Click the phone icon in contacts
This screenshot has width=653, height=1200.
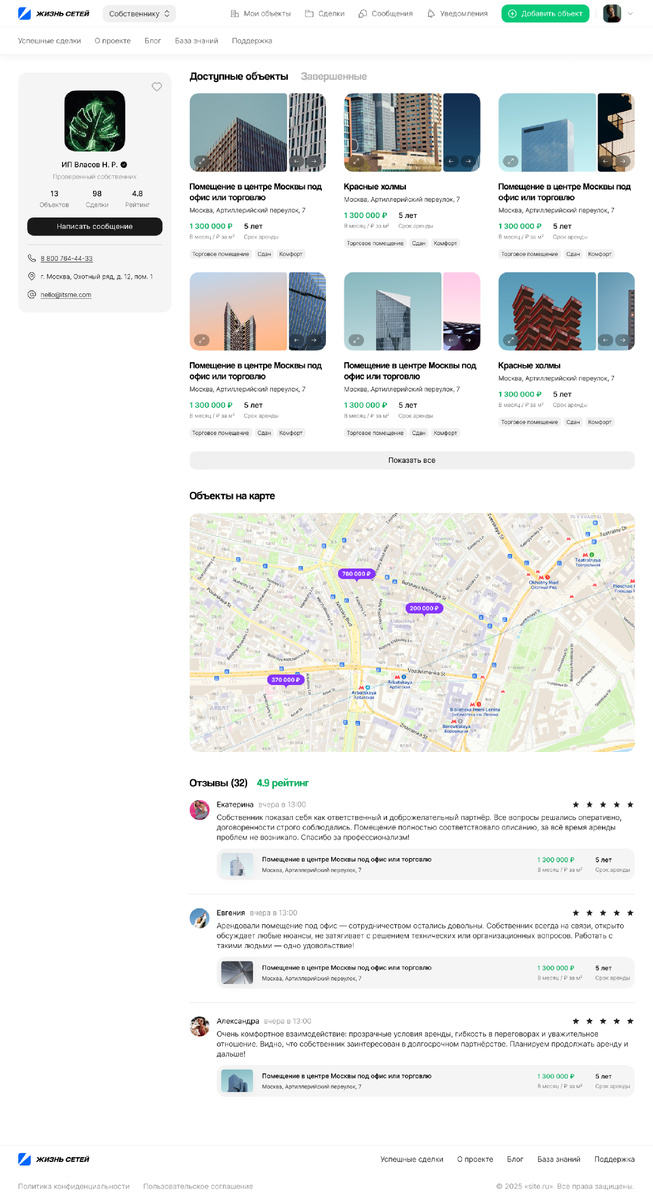[32, 258]
